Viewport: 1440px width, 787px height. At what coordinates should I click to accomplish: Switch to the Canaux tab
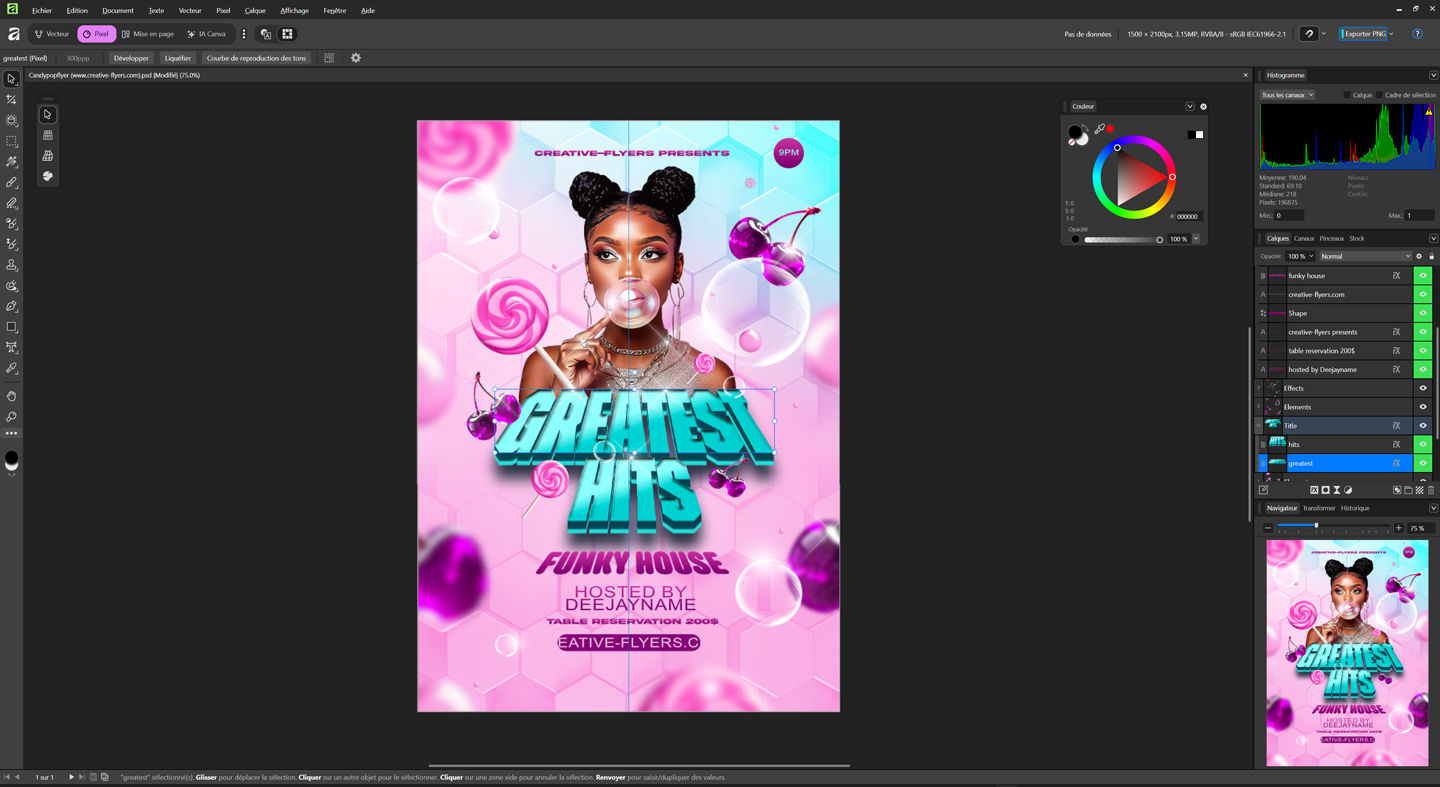(1304, 238)
